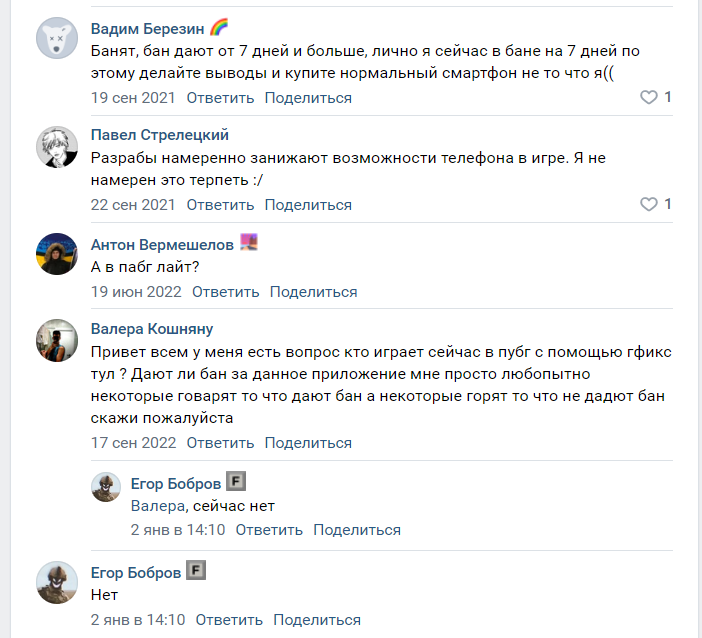Open the Вадим Березин profile name link
Screen dimensions: 702x638
tap(147, 29)
